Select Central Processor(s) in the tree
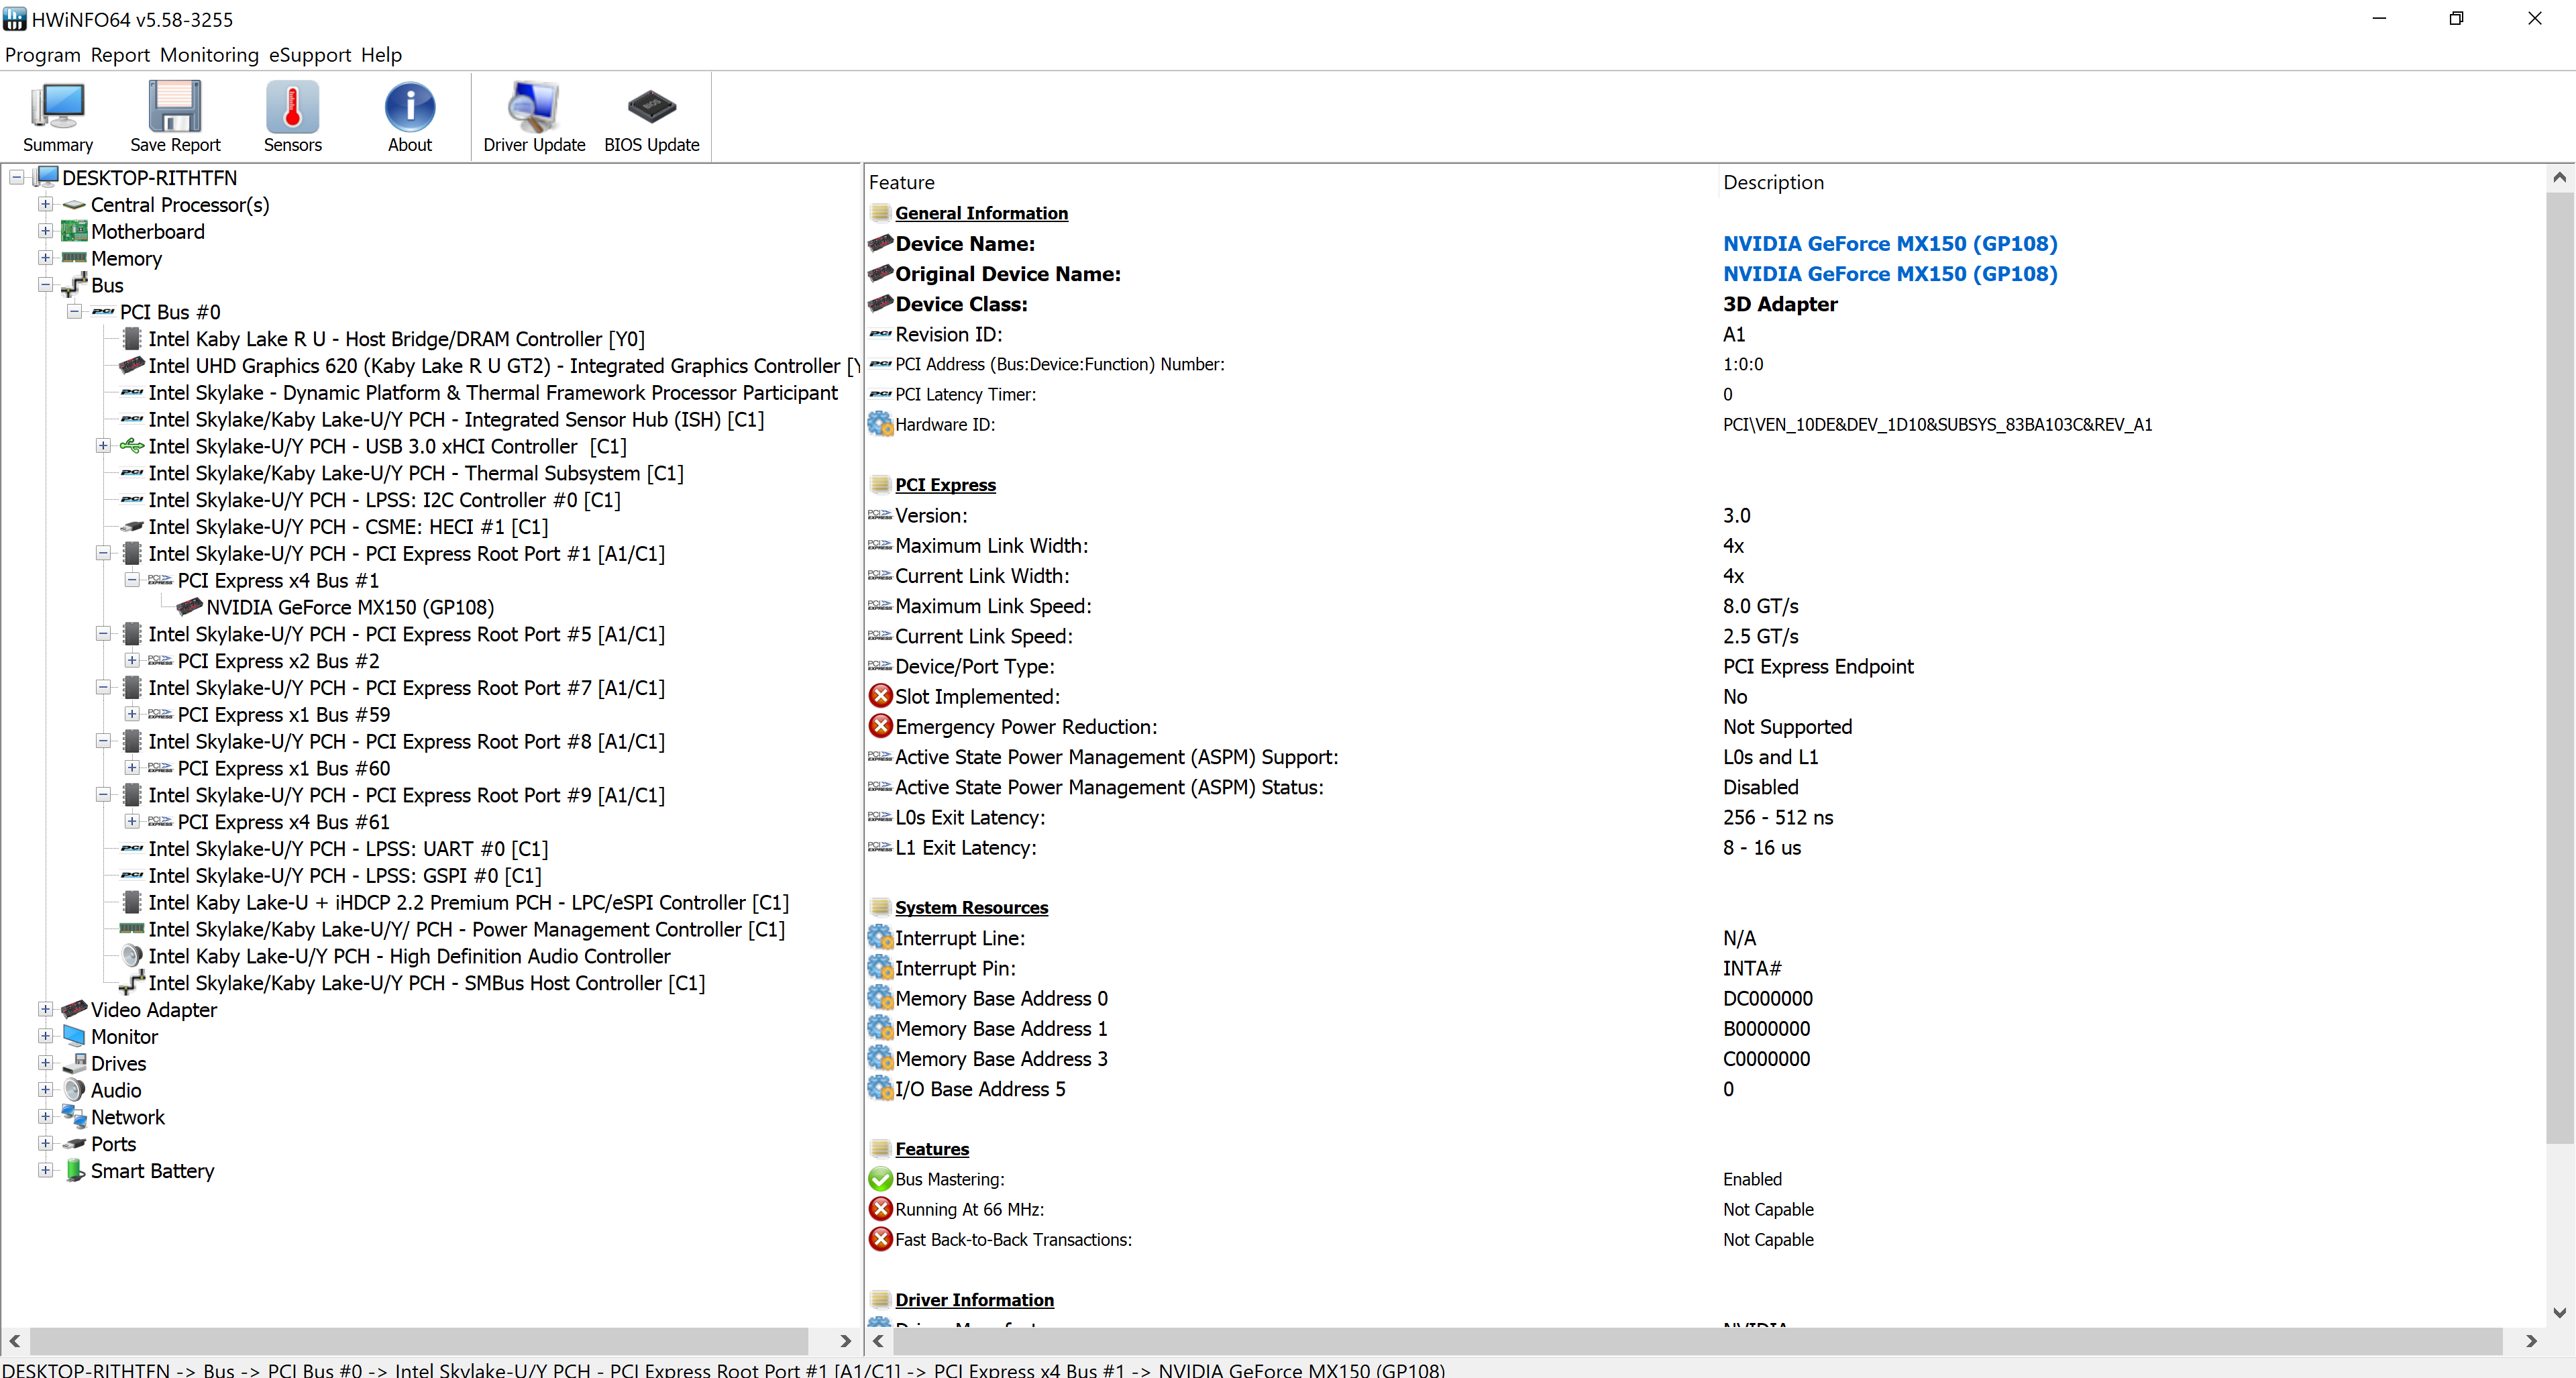2576x1378 pixels. tap(180, 205)
